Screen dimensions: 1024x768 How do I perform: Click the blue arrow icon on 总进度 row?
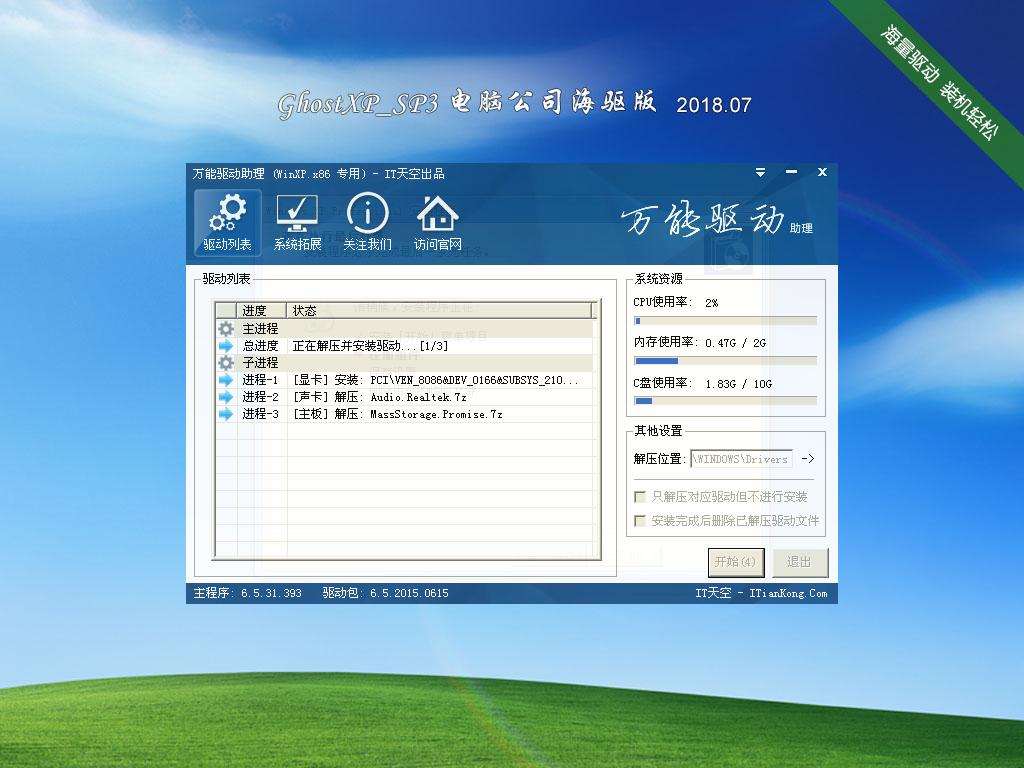click(227, 345)
